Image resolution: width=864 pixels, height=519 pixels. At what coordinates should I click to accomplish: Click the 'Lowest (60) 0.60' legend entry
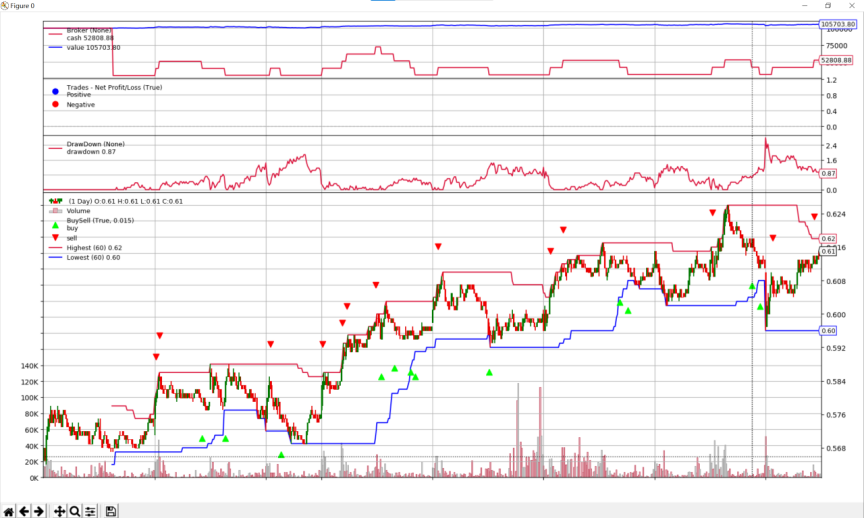coord(93,257)
